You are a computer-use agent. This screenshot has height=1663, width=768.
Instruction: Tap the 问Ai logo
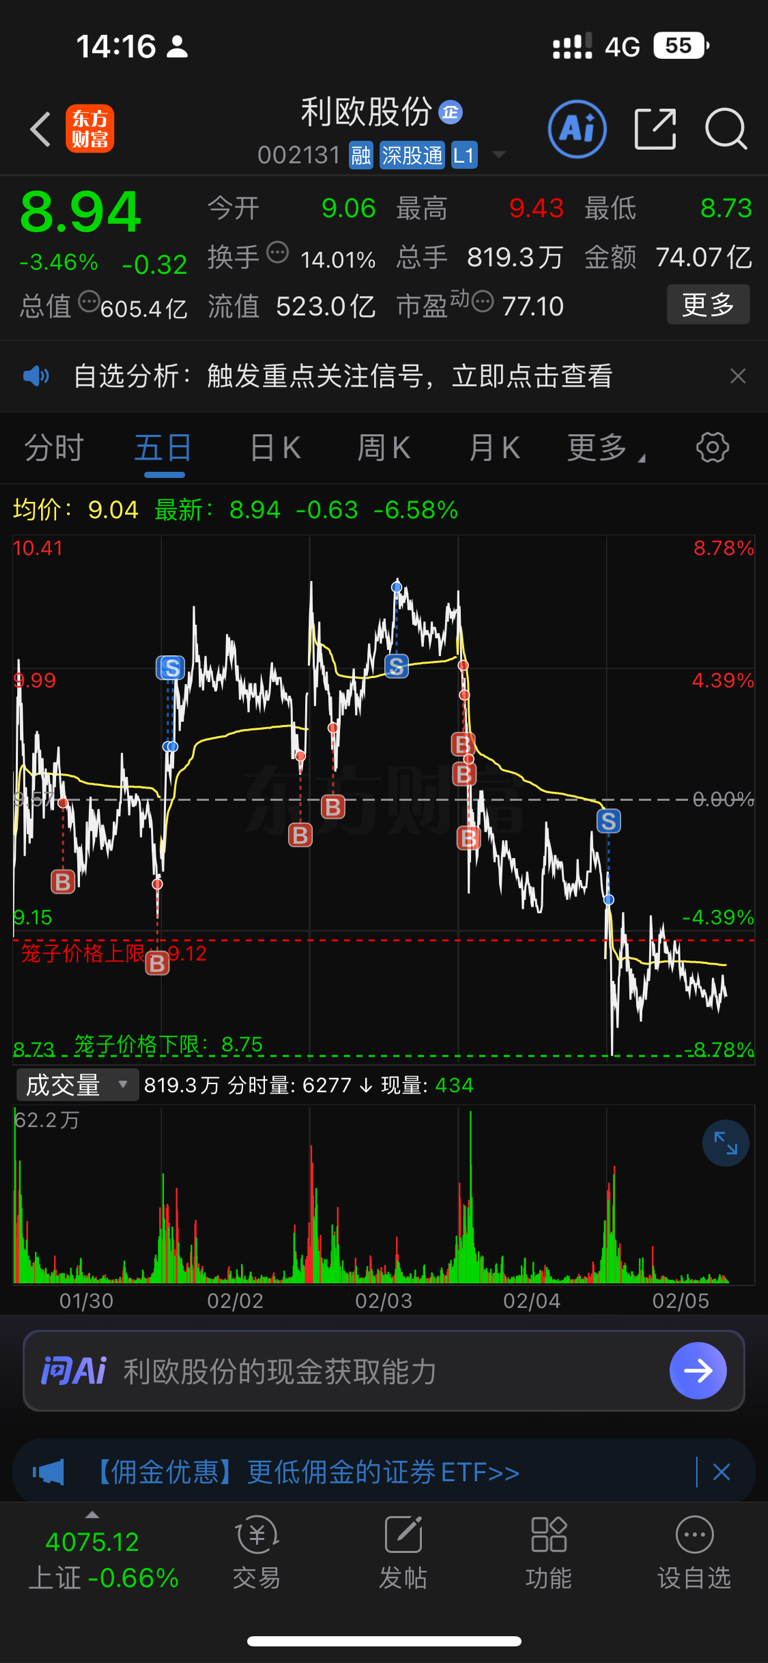coord(73,1370)
